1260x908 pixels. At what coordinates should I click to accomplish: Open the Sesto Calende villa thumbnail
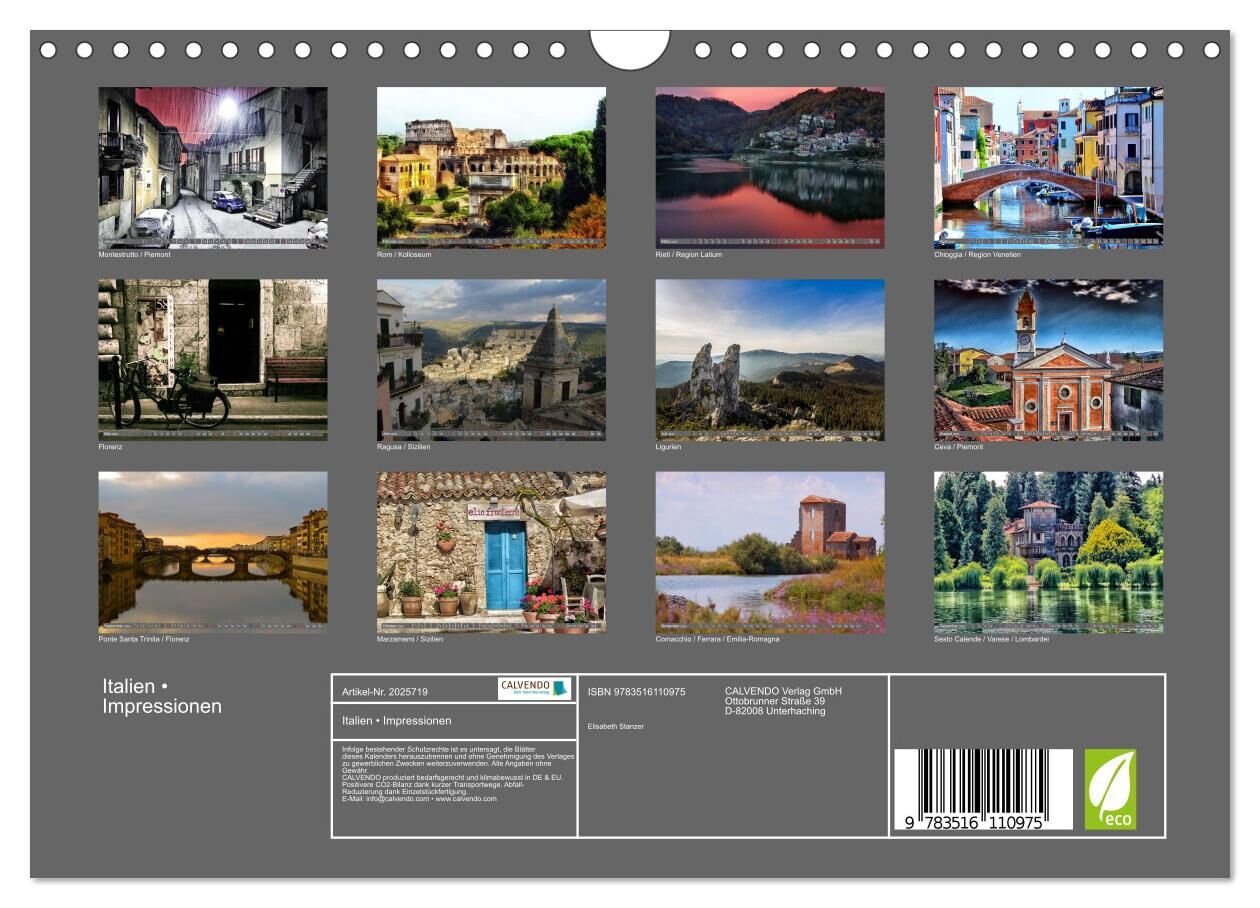[1048, 552]
